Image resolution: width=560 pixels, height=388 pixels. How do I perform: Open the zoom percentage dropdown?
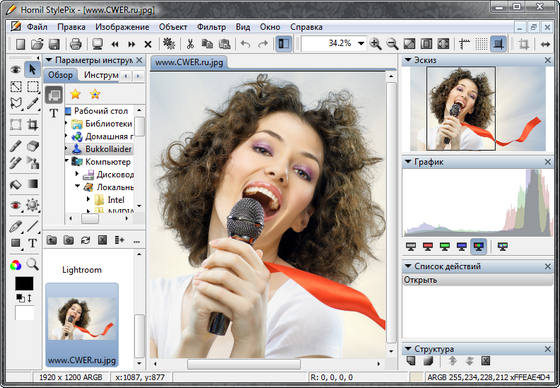click(x=361, y=44)
